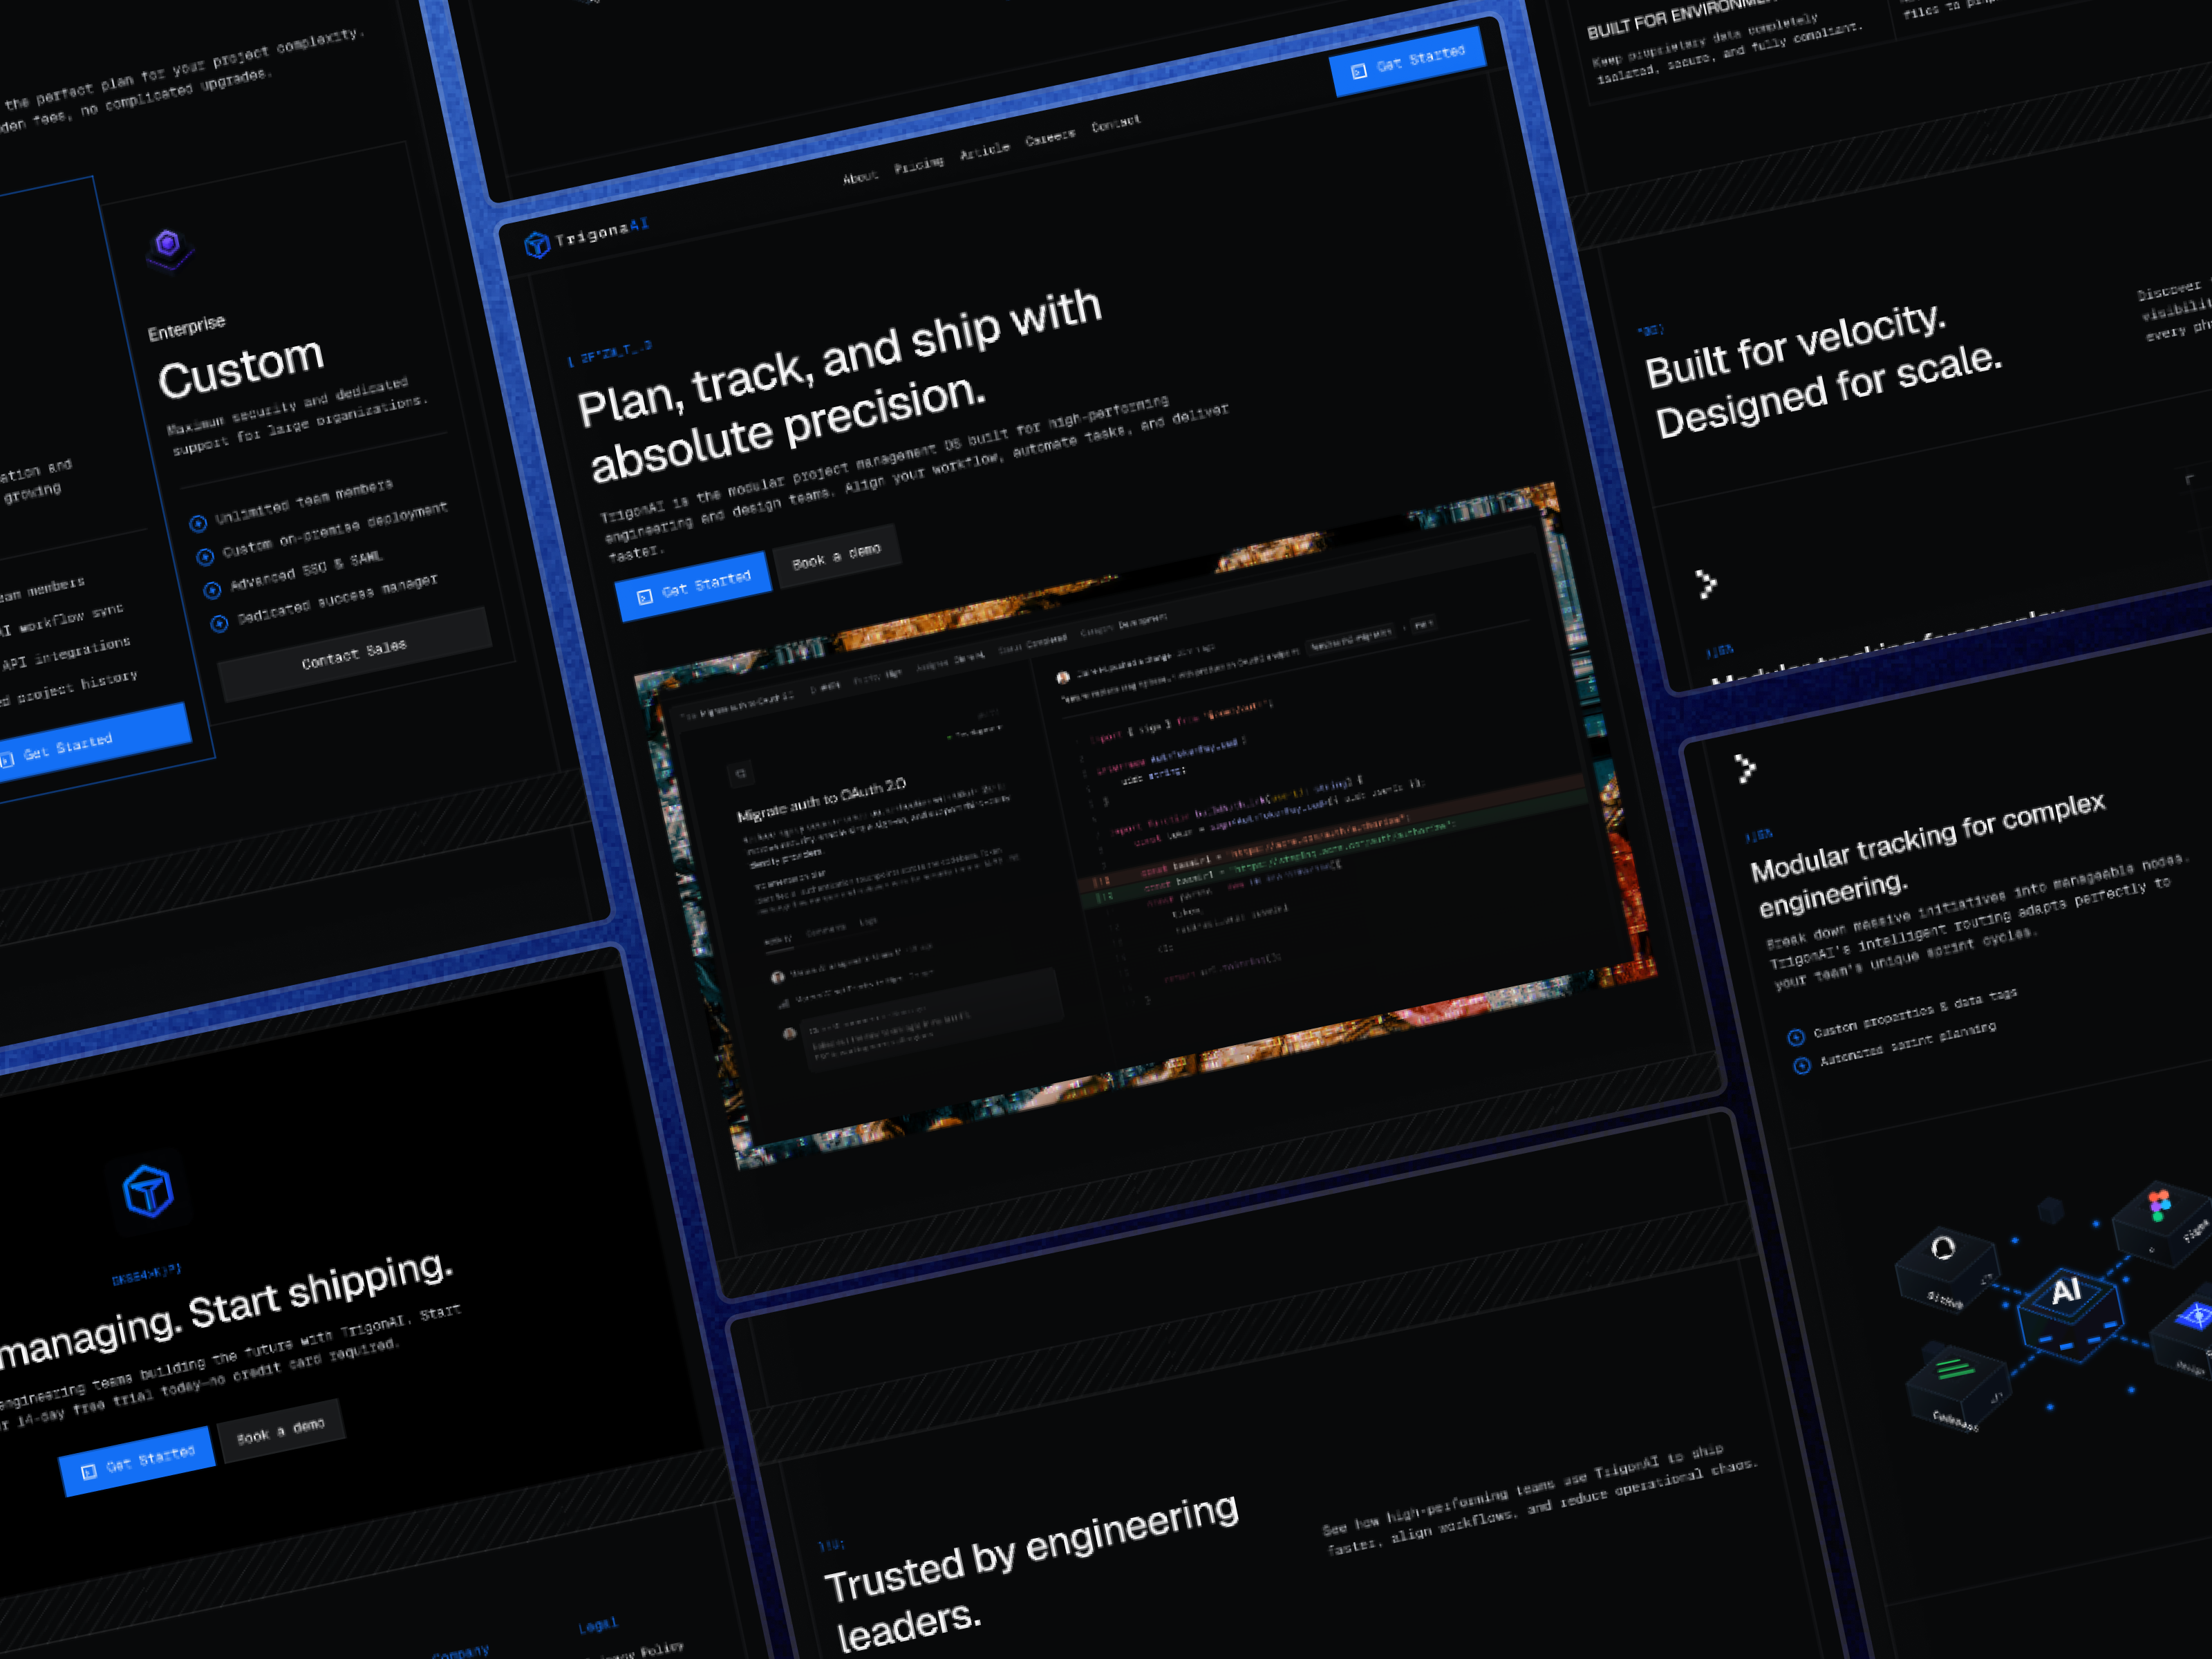Click the check icon beside 'Advanced SSO & SAML'

(x=212, y=590)
